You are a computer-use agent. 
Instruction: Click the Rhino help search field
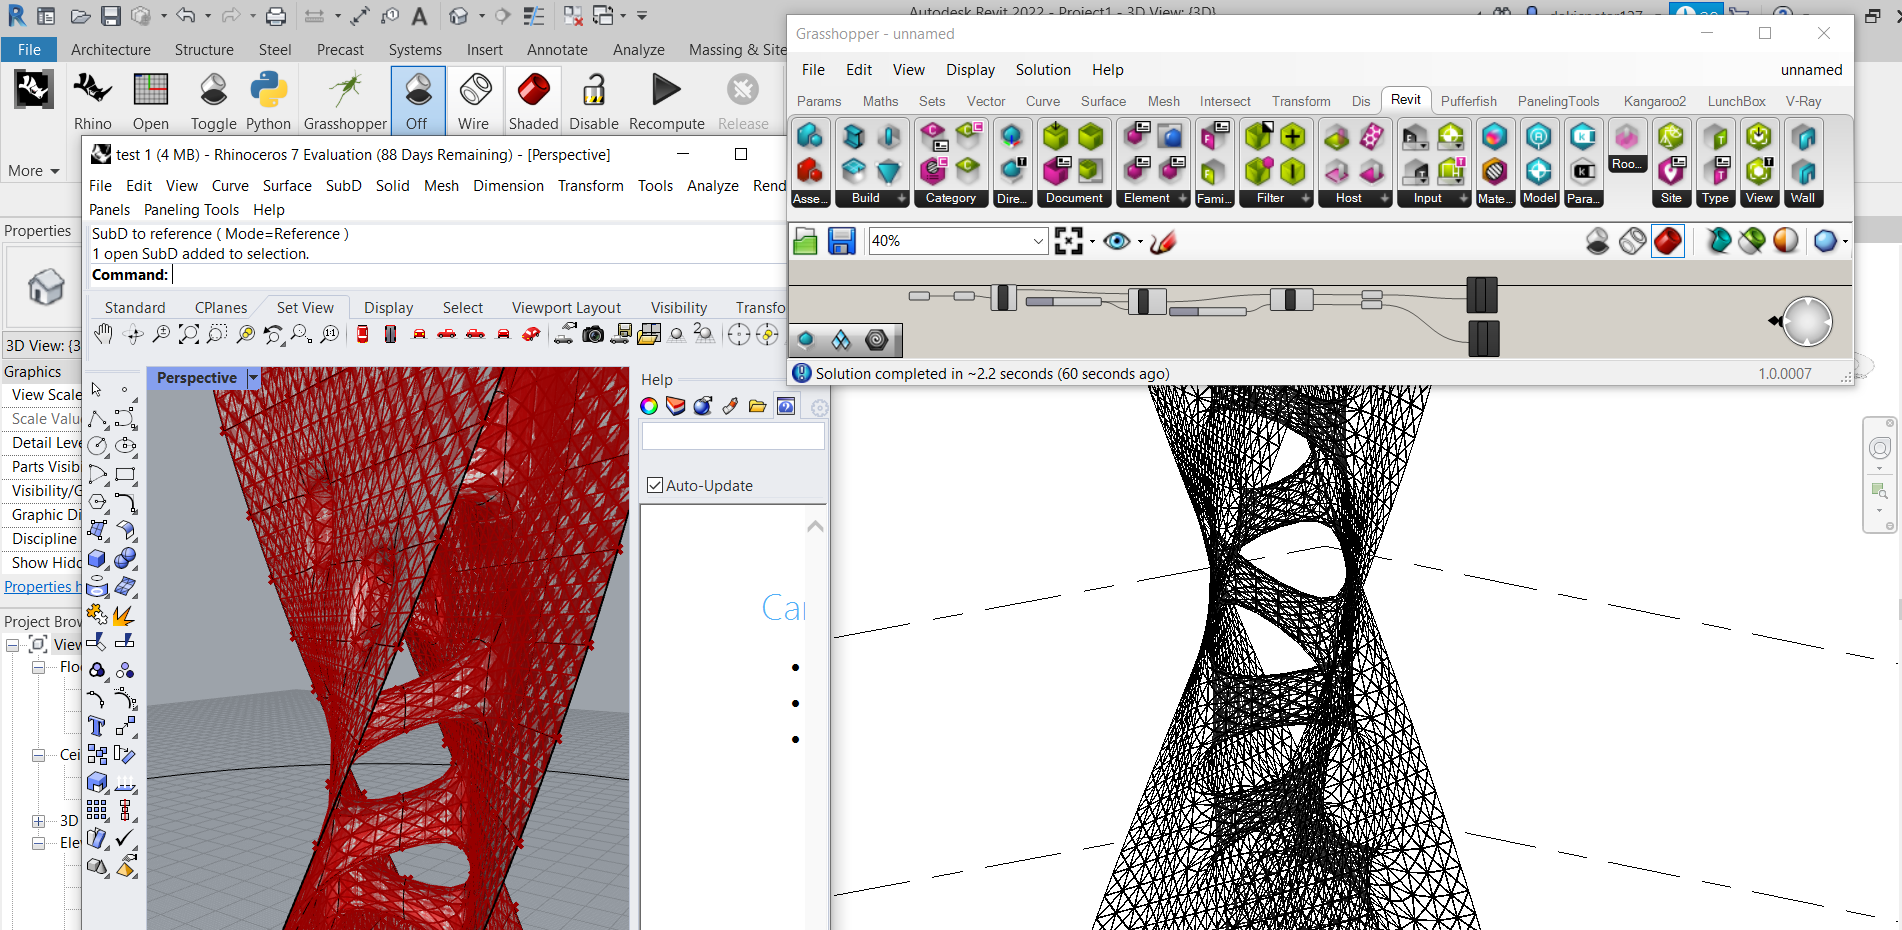733,436
